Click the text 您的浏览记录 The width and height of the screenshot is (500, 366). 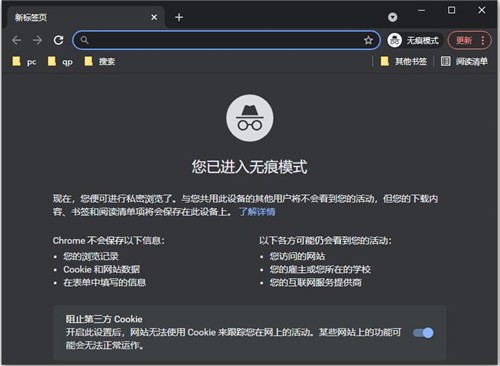tap(91, 256)
